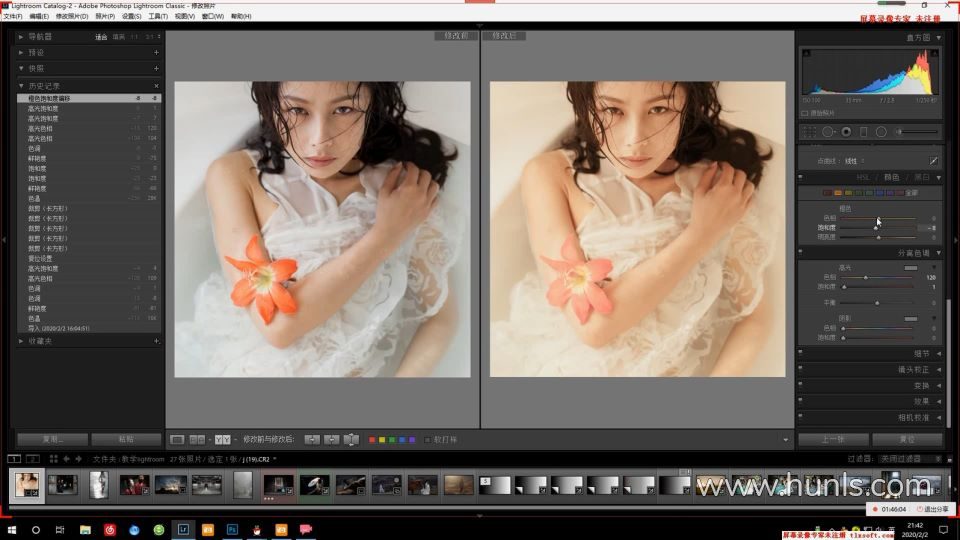This screenshot has height=540, width=960.
Task: Expand the Collections panel
Action: pyautogui.click(x=21, y=341)
